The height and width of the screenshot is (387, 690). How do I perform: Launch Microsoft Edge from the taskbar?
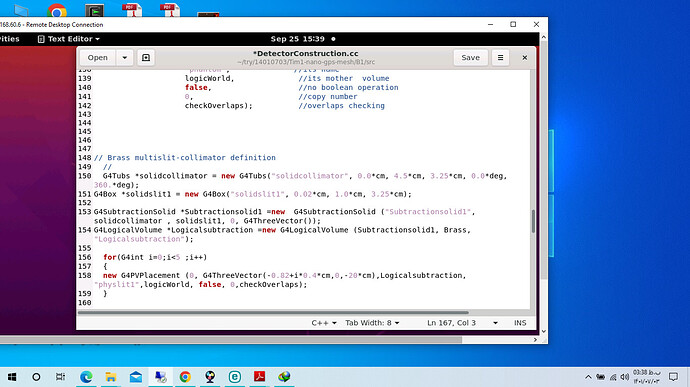coord(86,377)
